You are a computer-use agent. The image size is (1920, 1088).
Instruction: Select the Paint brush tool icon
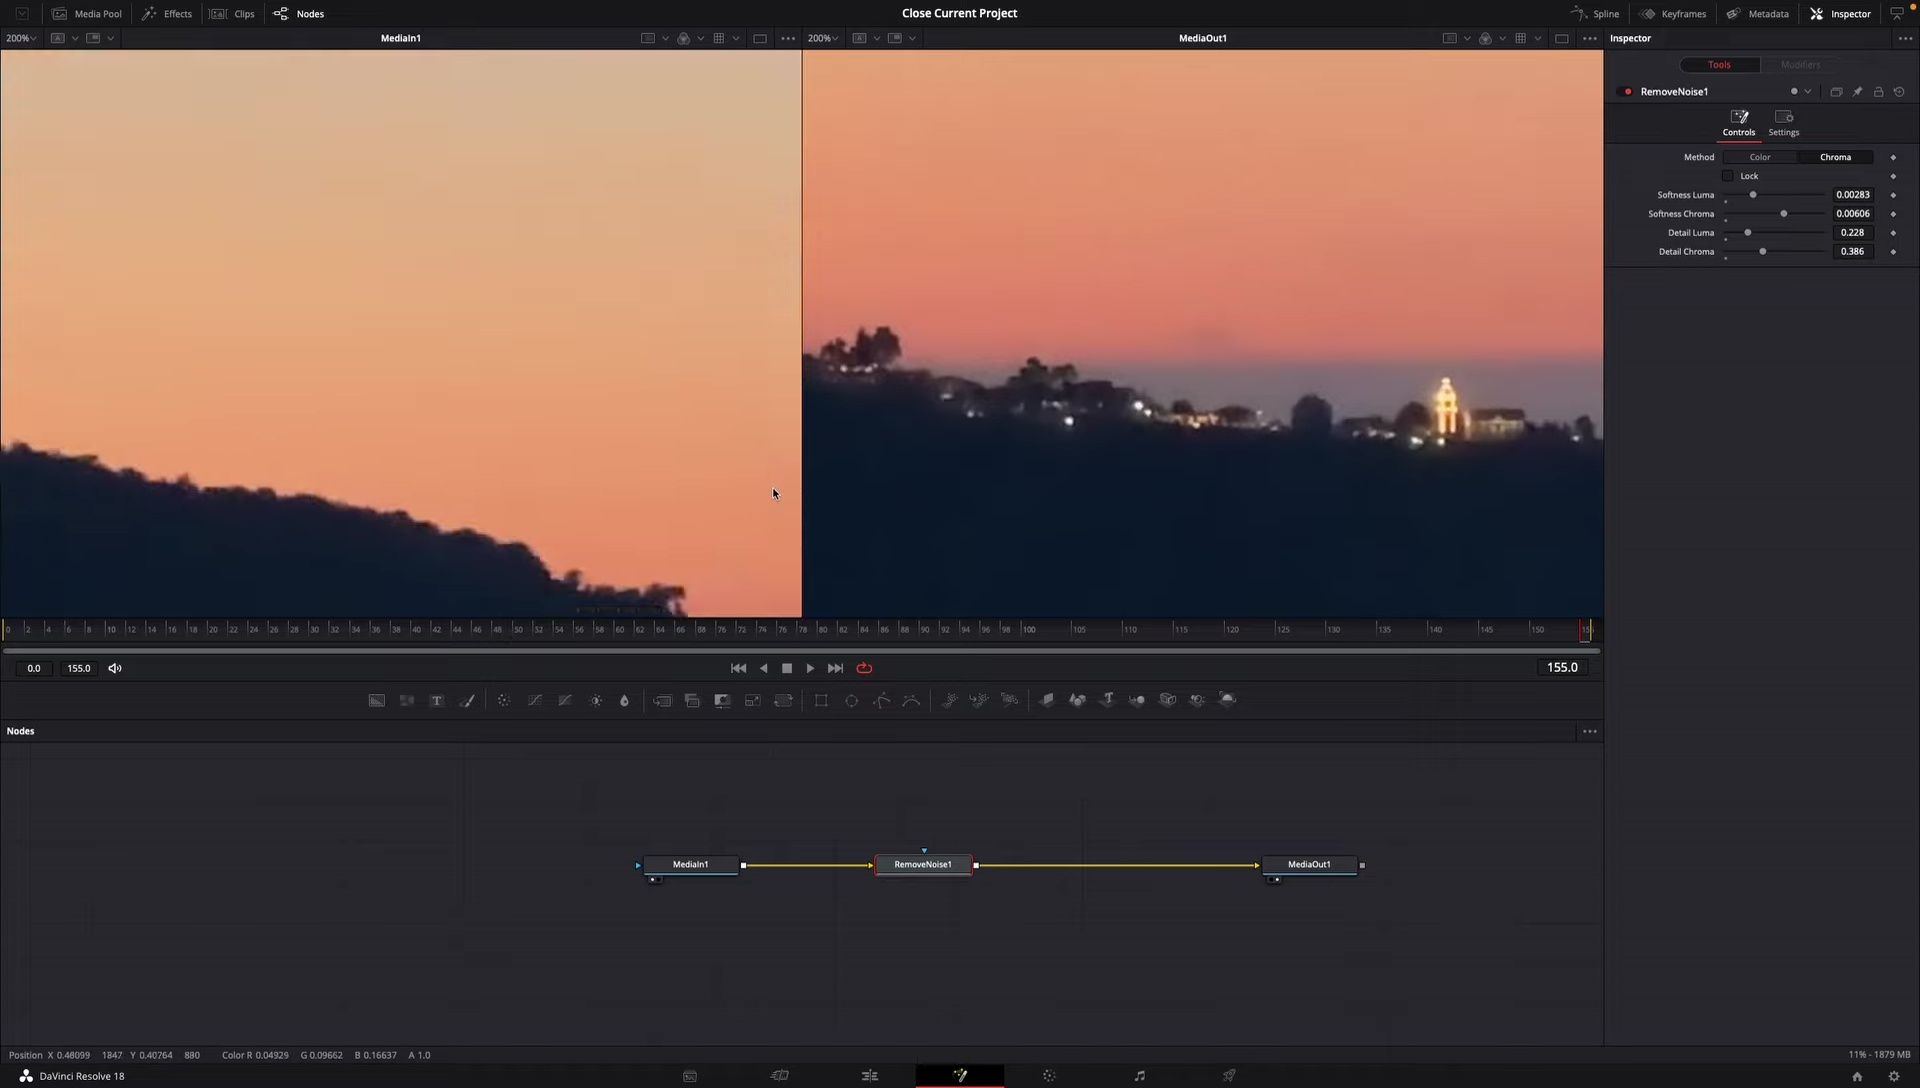467,701
